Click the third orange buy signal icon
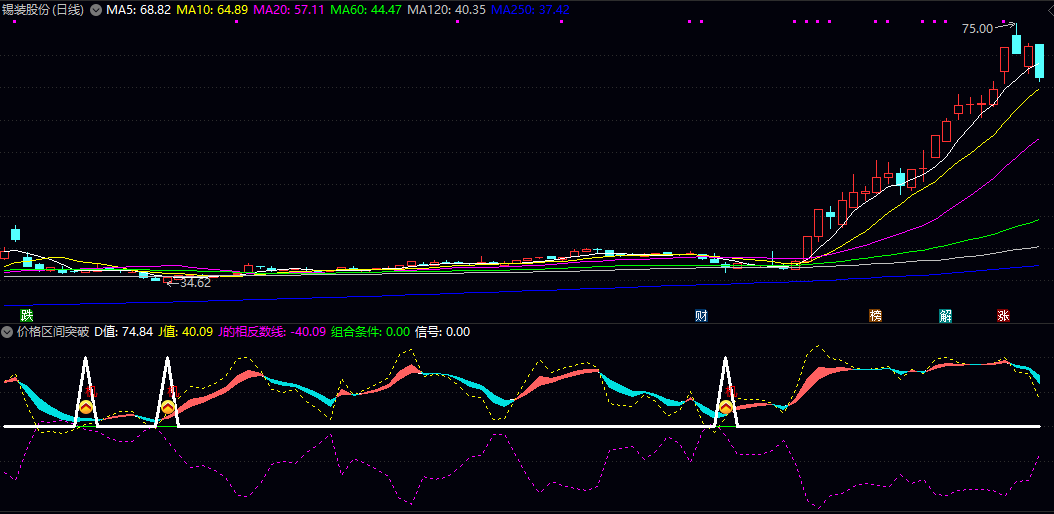Image resolution: width=1054 pixels, height=514 pixels. (727, 408)
